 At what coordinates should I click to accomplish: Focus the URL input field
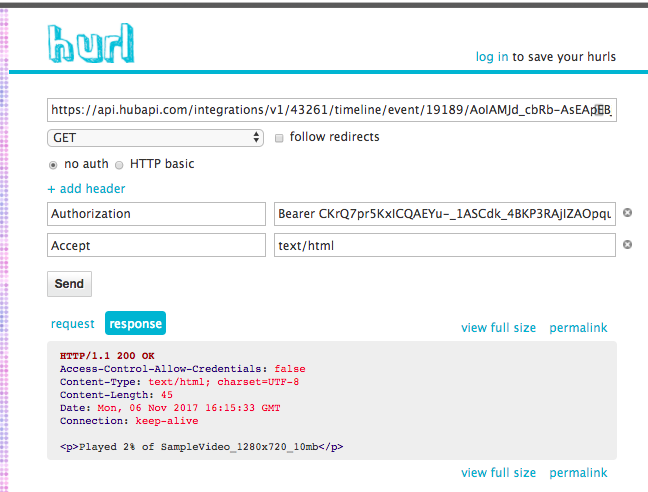332,110
